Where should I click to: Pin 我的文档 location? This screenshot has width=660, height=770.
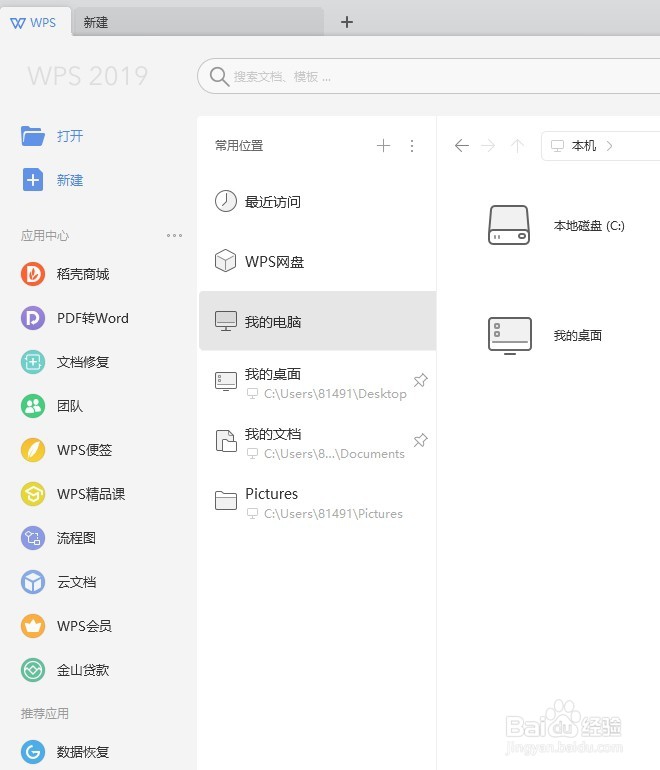pyautogui.click(x=420, y=440)
